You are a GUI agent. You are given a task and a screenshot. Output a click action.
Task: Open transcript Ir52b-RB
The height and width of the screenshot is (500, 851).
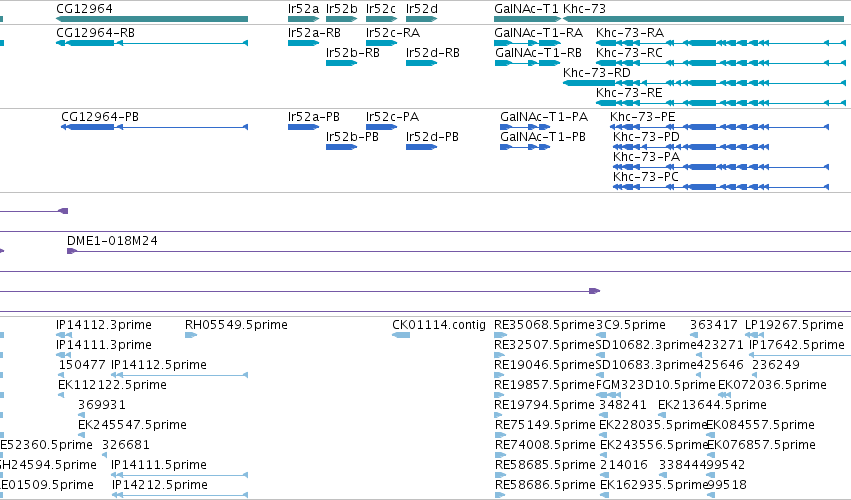point(353,53)
